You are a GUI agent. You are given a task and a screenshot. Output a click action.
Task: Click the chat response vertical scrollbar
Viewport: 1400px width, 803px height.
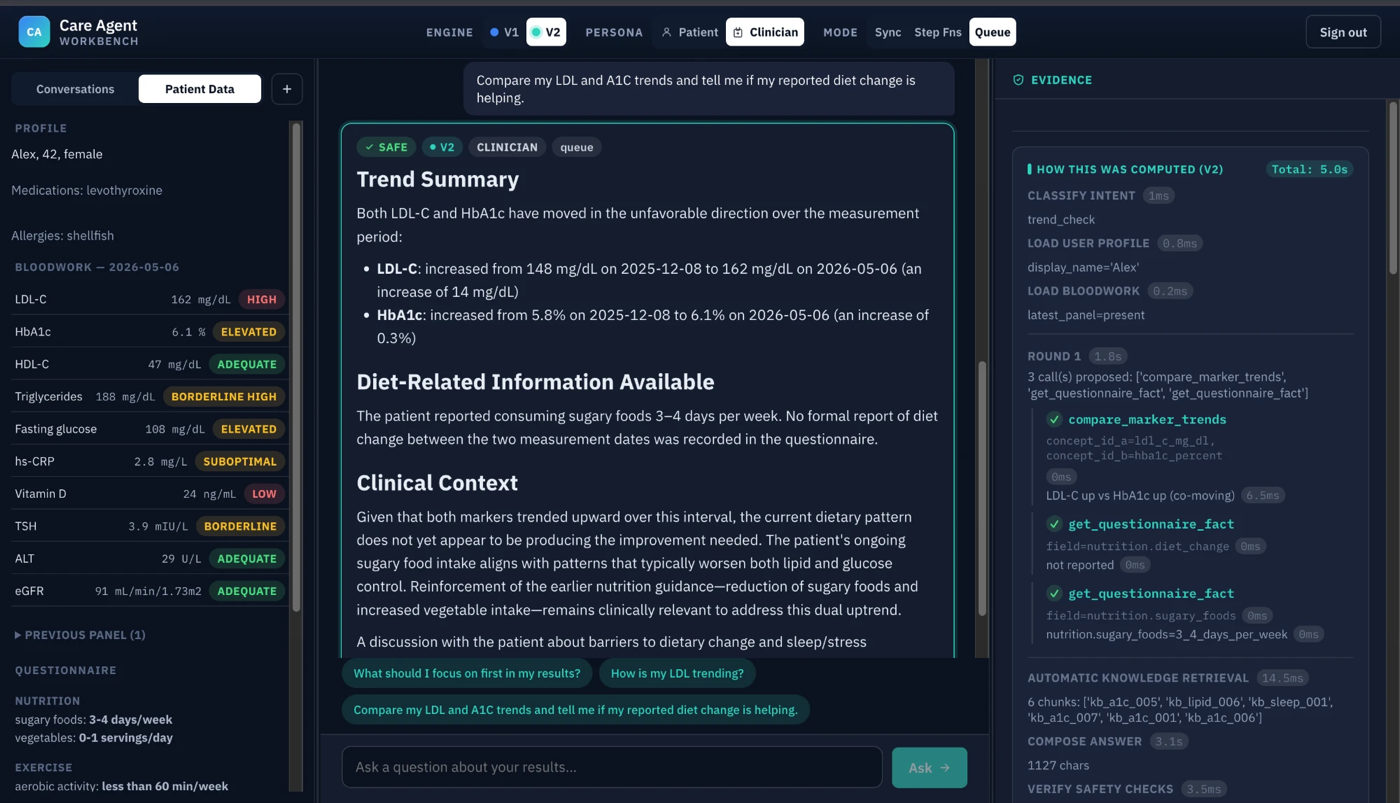coord(982,488)
